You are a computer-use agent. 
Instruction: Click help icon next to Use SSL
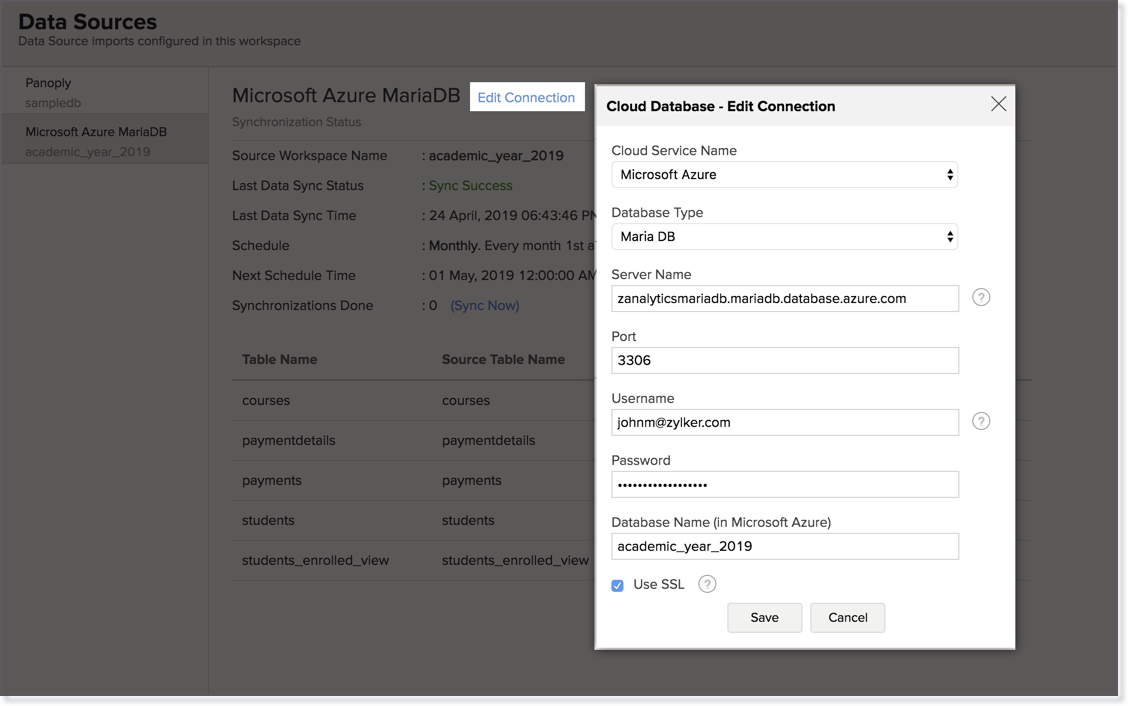(707, 584)
